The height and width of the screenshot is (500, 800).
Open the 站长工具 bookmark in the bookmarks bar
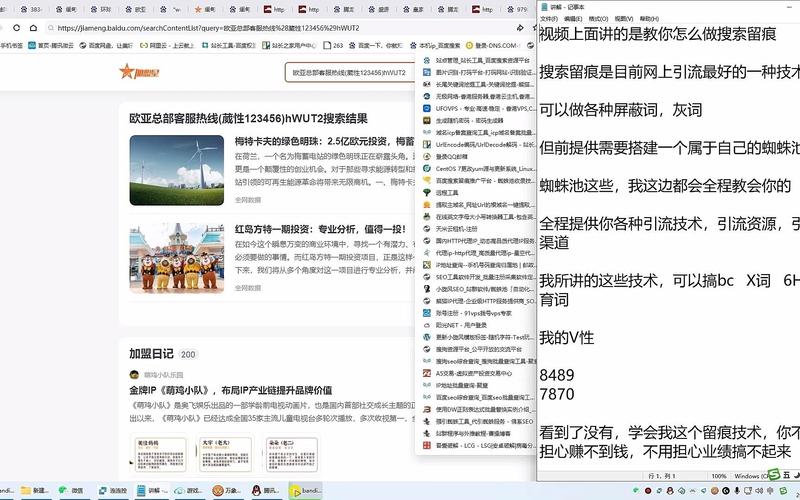[x=229, y=45]
